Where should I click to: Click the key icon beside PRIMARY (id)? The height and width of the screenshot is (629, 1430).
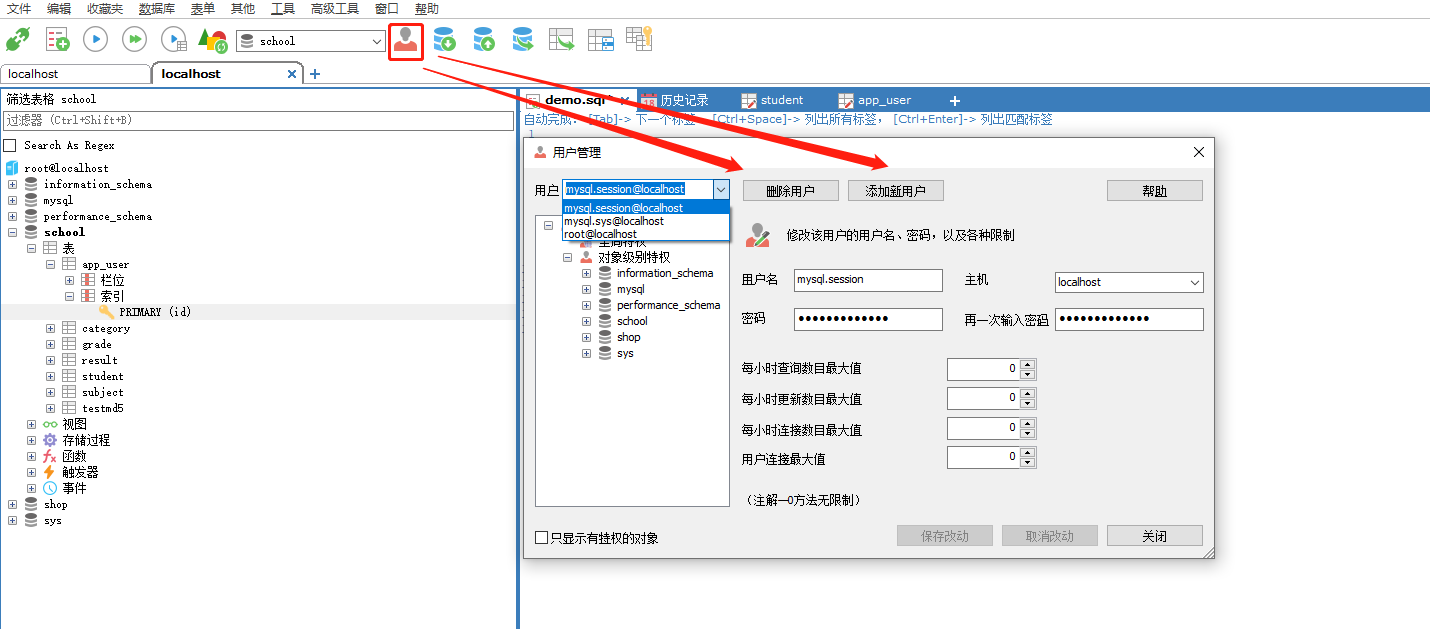coord(107,312)
